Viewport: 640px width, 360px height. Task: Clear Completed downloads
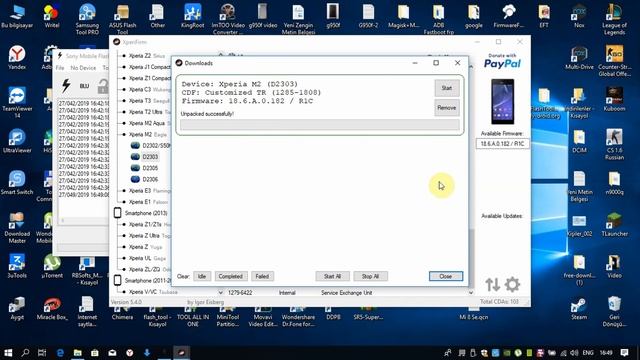230,276
